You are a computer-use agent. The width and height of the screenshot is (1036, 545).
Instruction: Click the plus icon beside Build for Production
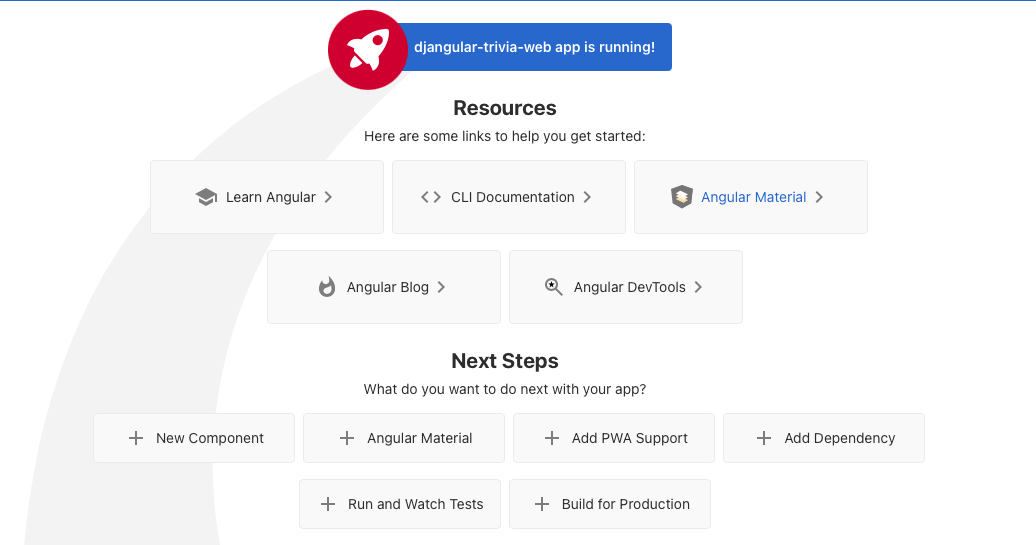(542, 504)
